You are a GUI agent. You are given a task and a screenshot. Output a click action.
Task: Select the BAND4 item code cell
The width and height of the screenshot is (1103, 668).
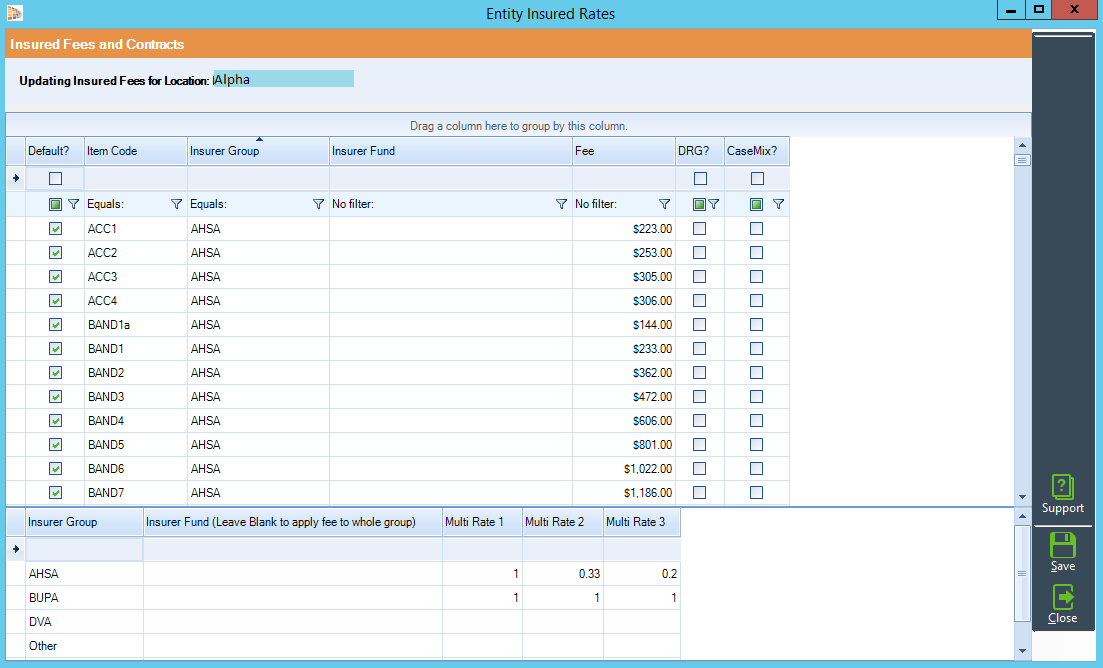[x=136, y=420]
